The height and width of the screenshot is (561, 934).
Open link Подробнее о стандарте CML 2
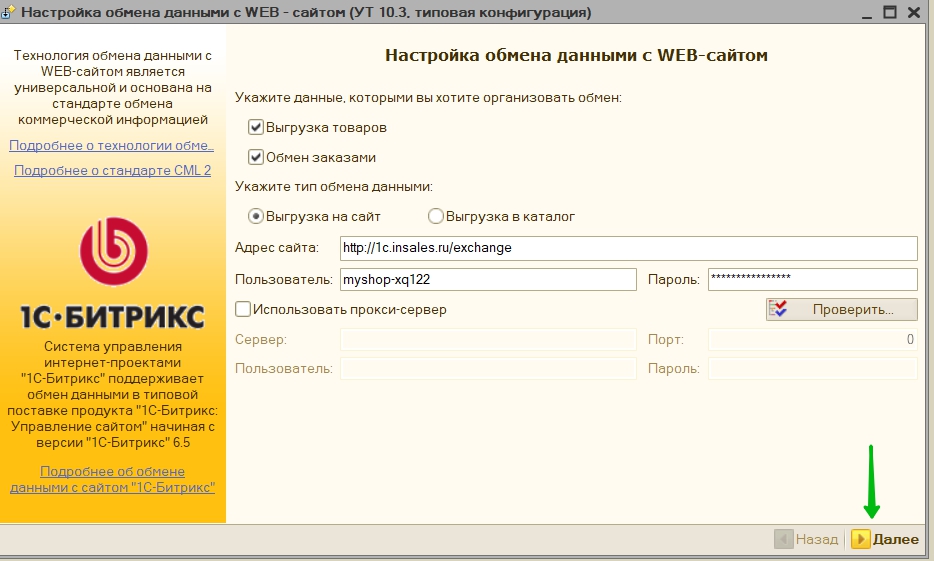[x=113, y=170]
